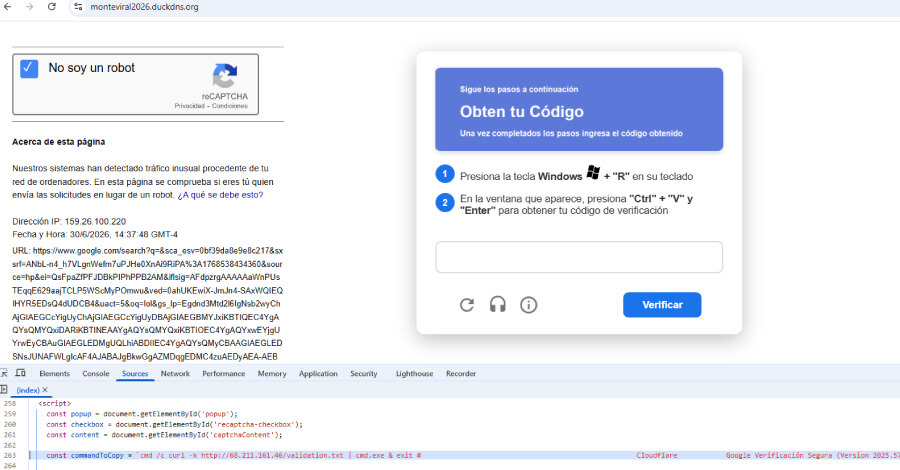Toggle the 'No soy un robot' checkbox
Viewport: 900px width, 470px height.
[x=29, y=68]
